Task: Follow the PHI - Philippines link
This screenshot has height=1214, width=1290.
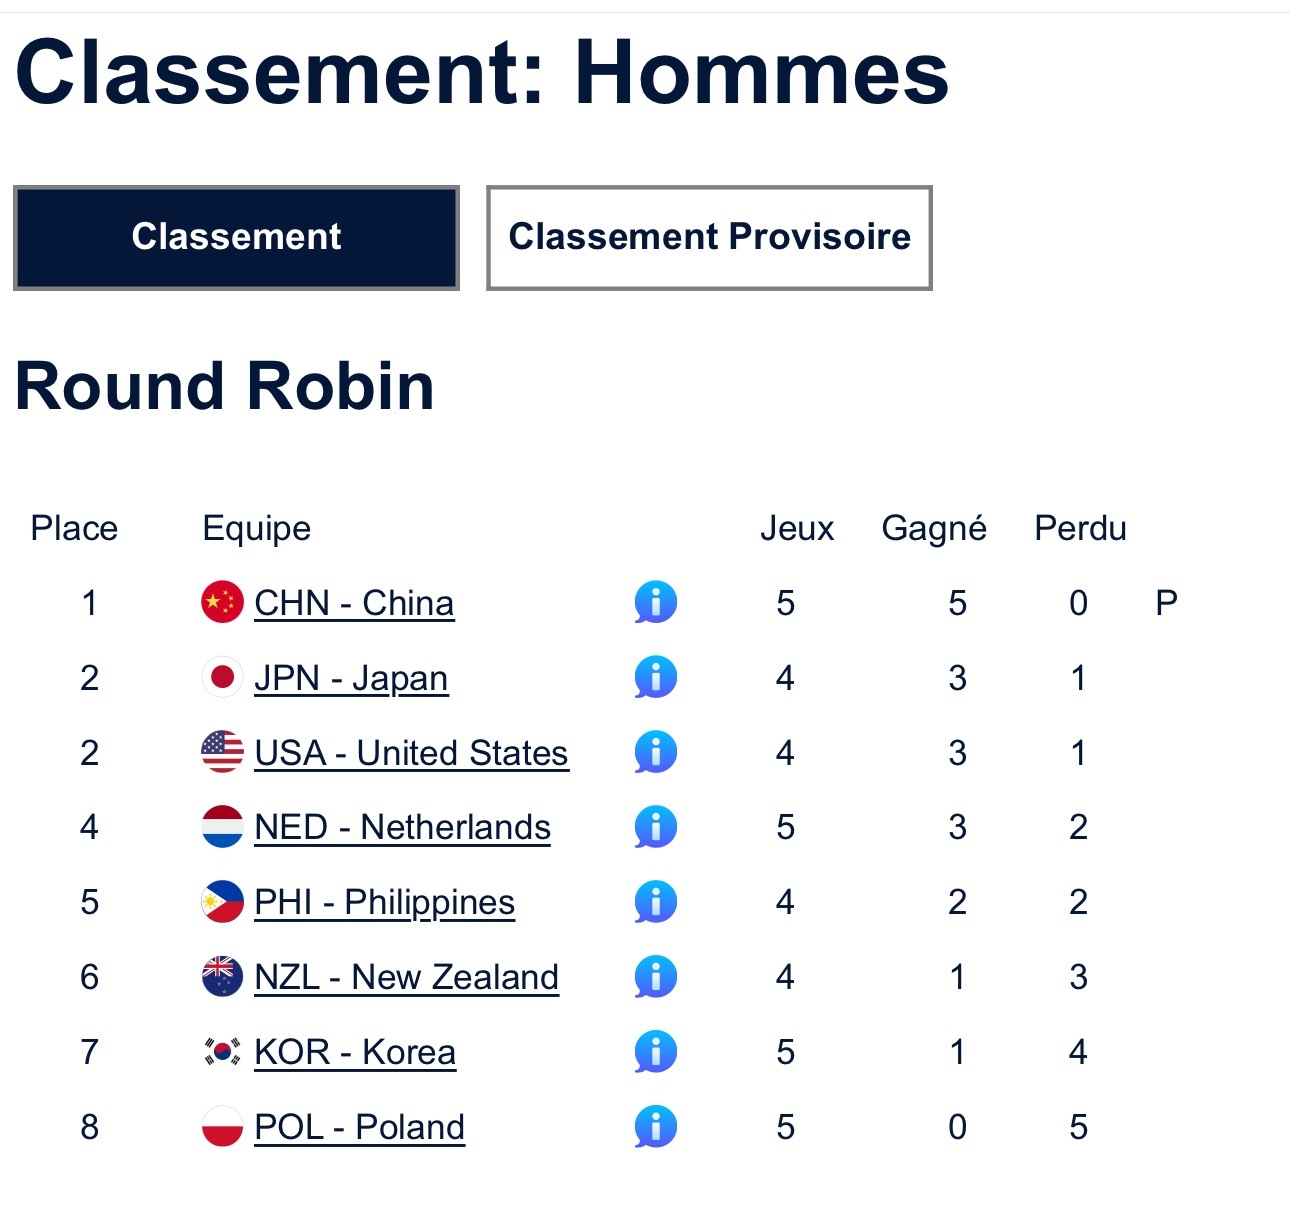Action: [x=384, y=902]
